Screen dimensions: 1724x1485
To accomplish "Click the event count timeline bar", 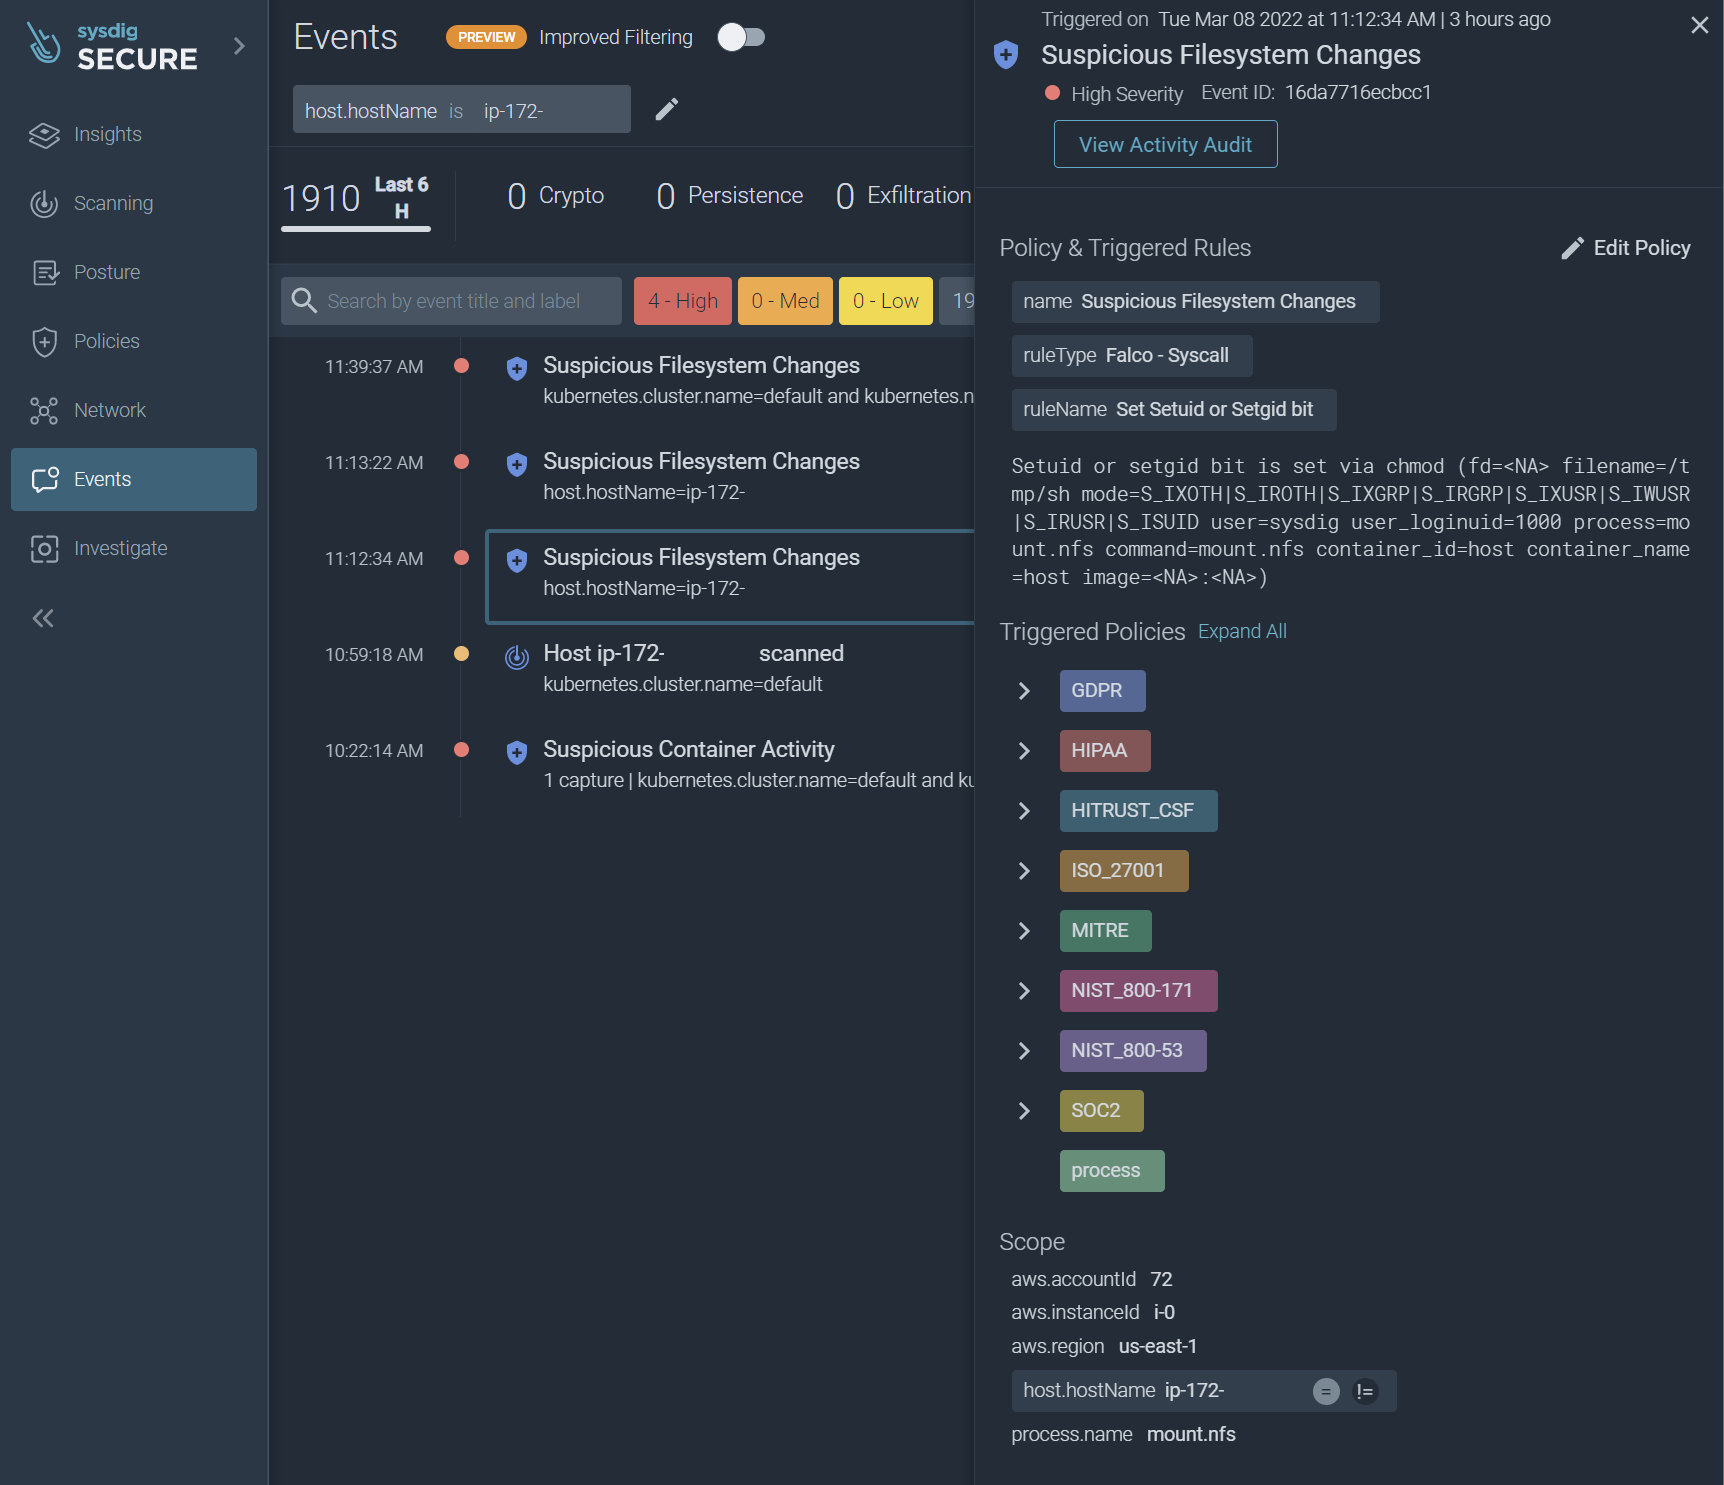I will pos(355,228).
